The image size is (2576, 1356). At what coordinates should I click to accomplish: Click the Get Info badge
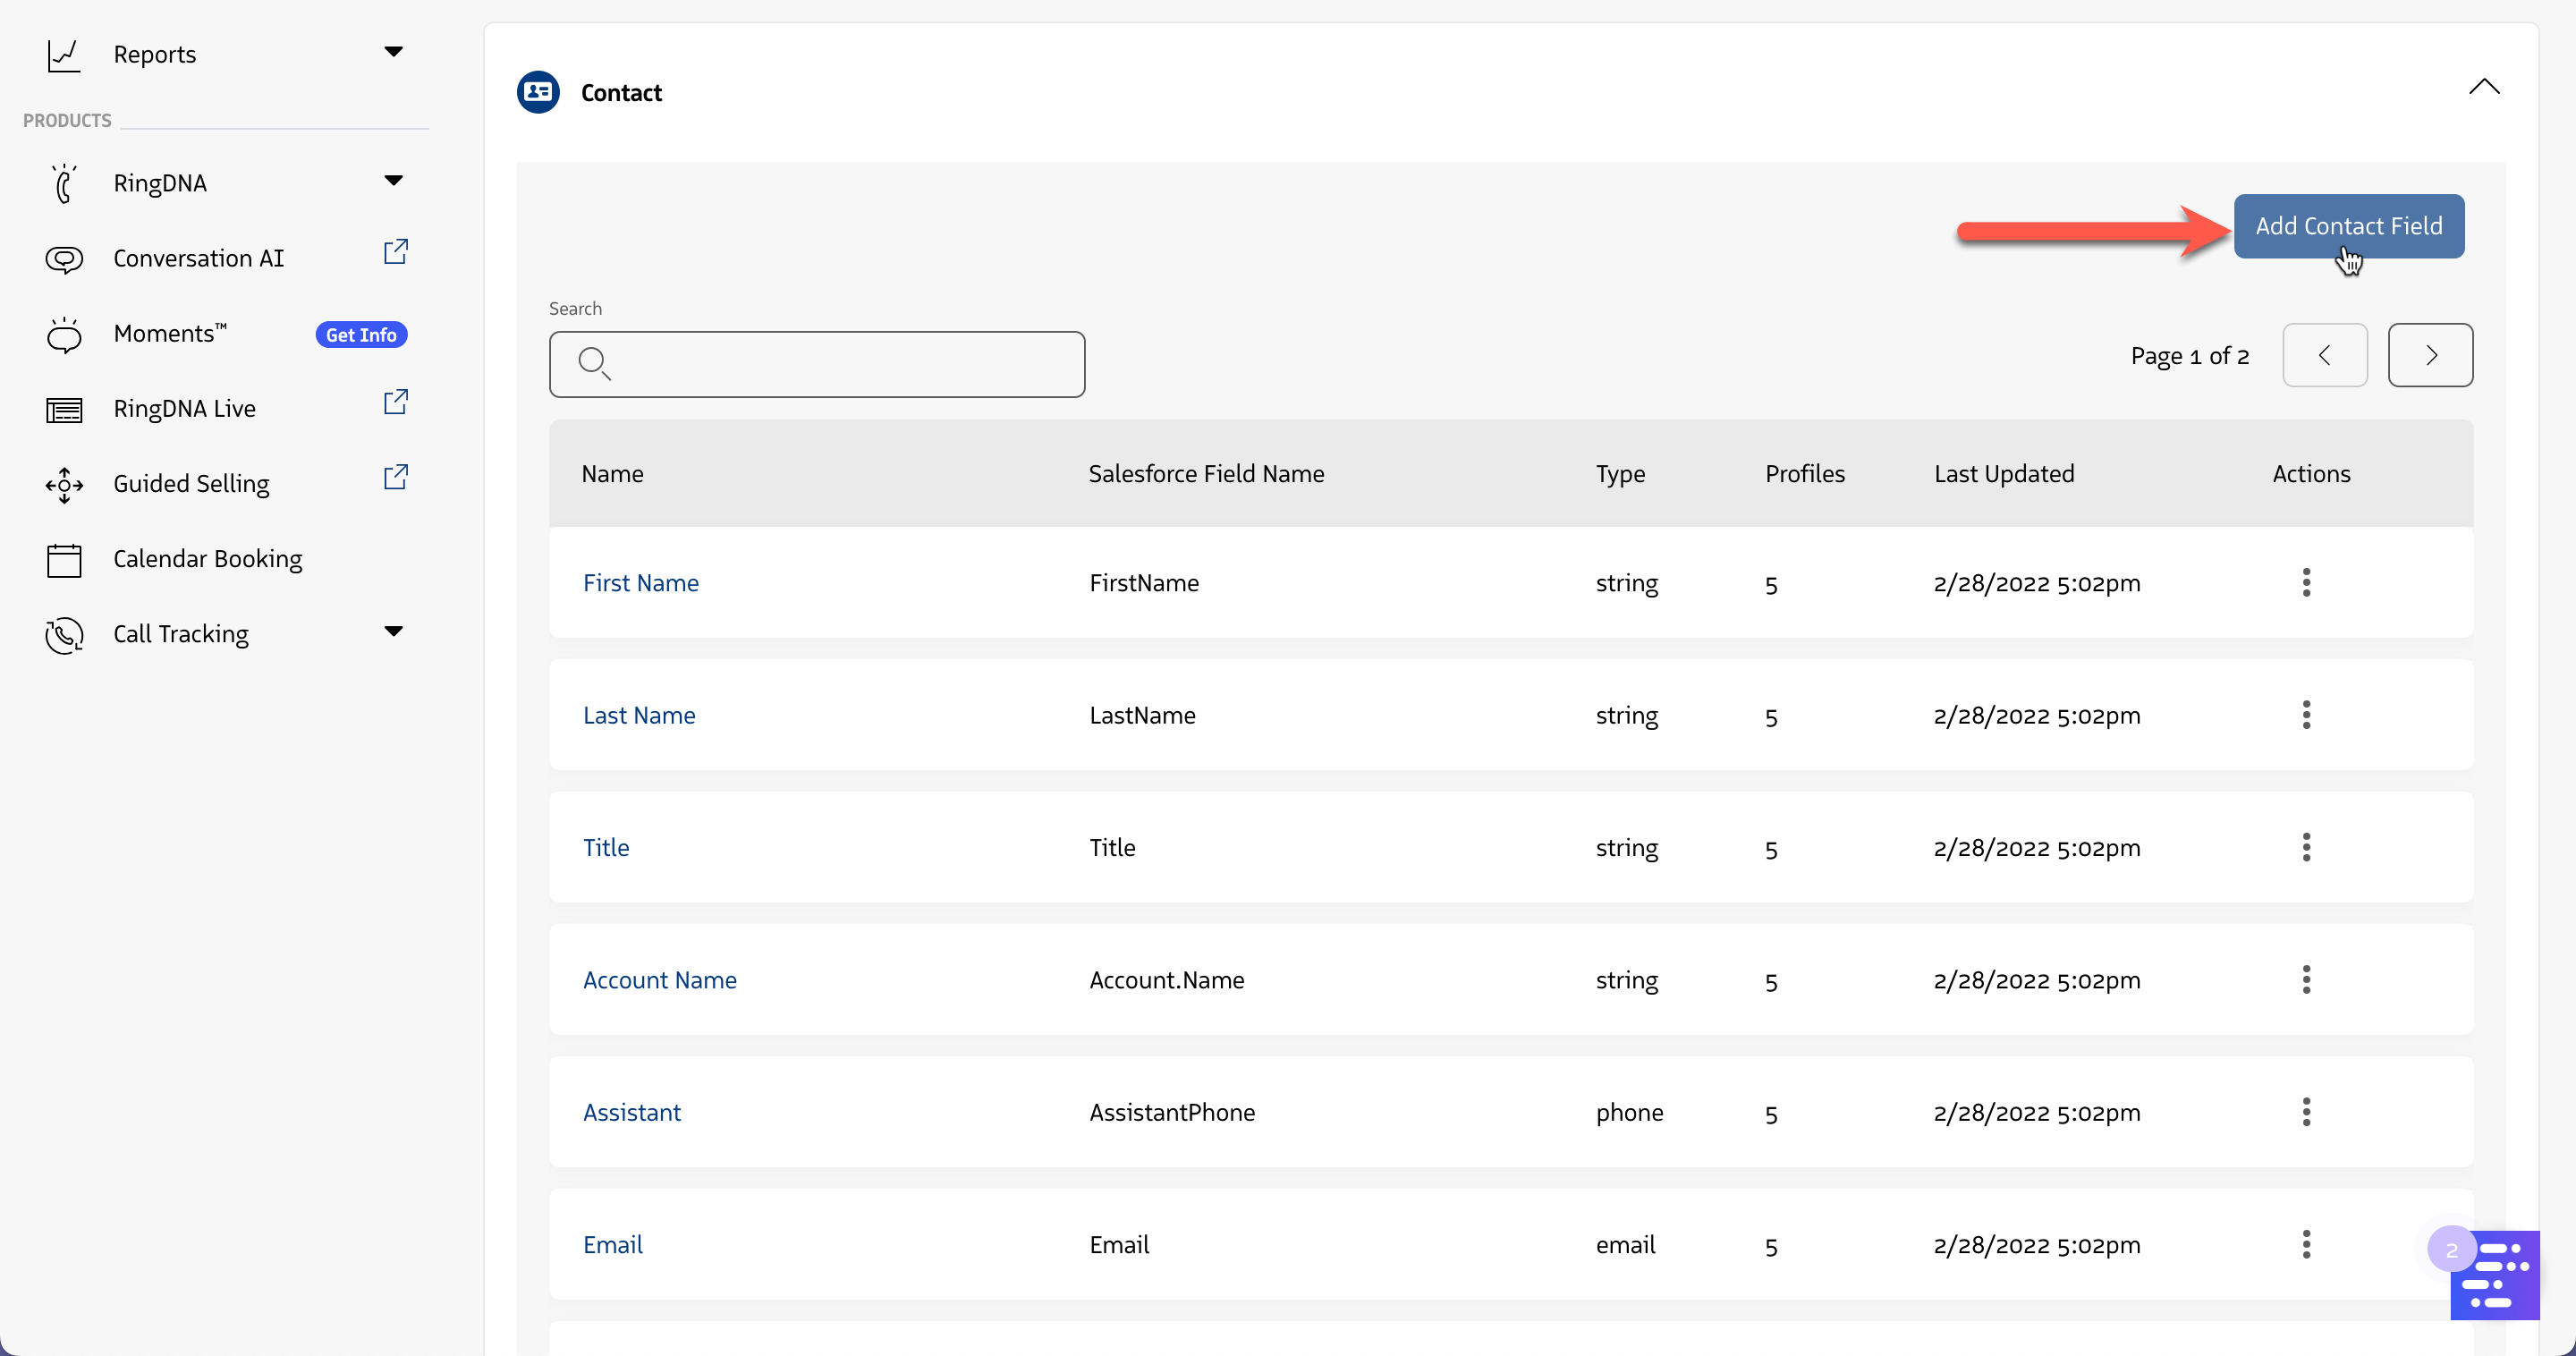tap(361, 335)
